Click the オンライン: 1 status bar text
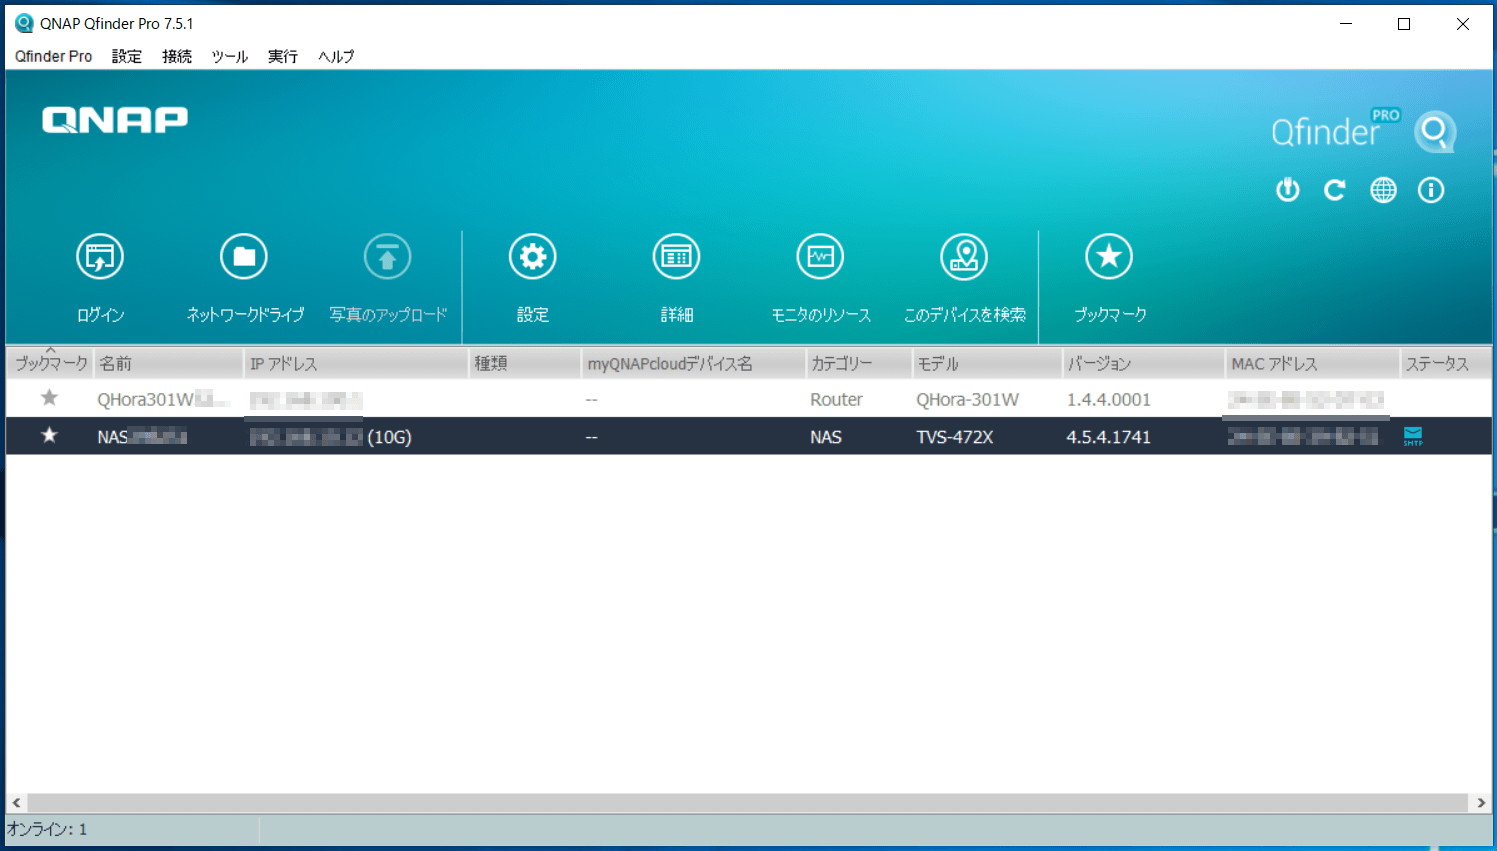1497x851 pixels. 47,829
